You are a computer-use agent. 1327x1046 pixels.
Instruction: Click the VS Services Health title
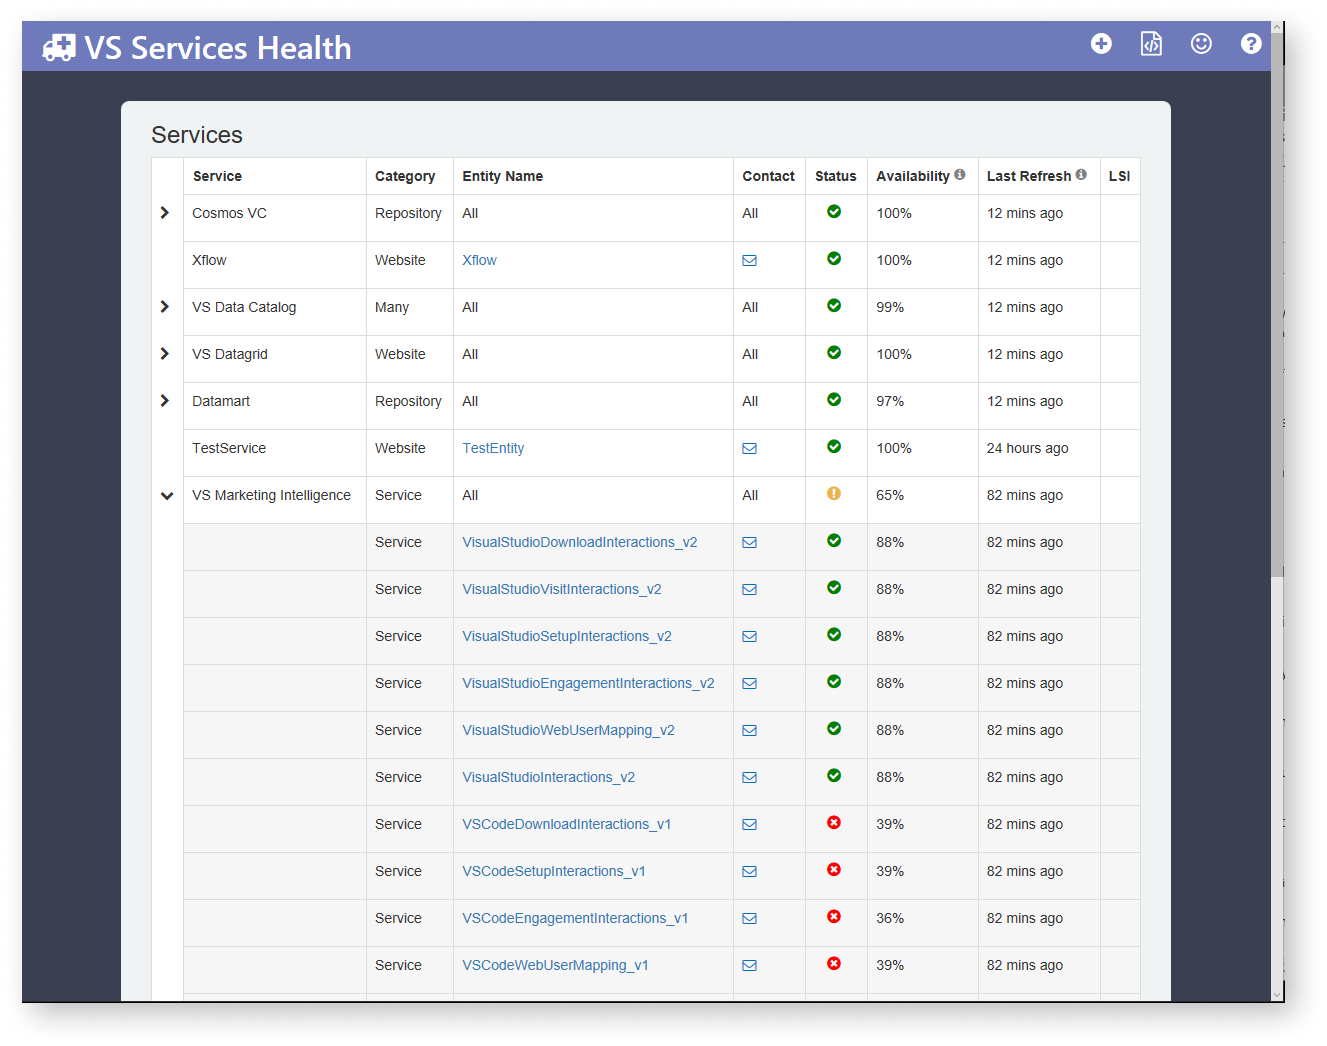click(x=218, y=47)
